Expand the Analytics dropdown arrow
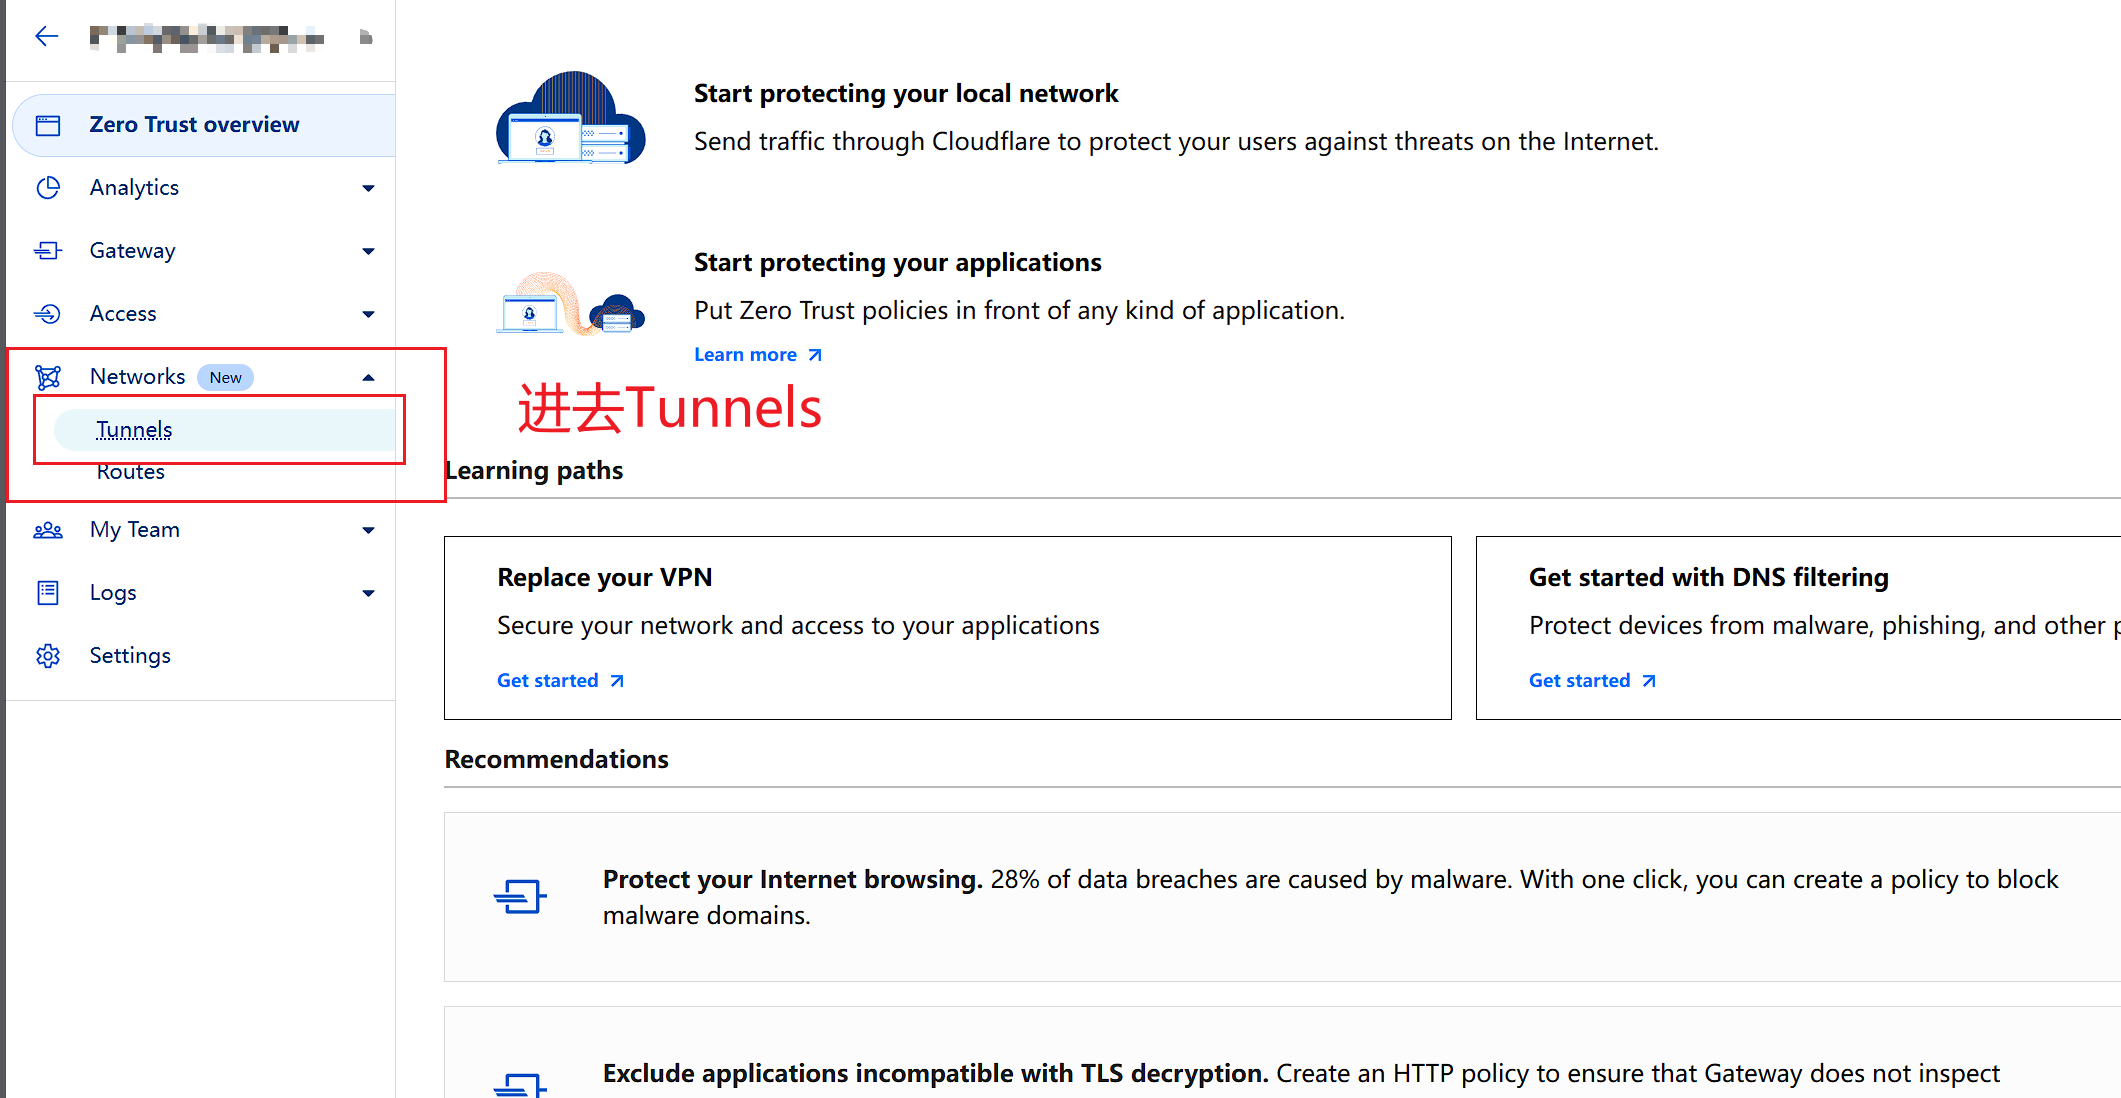This screenshot has height=1098, width=2121. [368, 188]
